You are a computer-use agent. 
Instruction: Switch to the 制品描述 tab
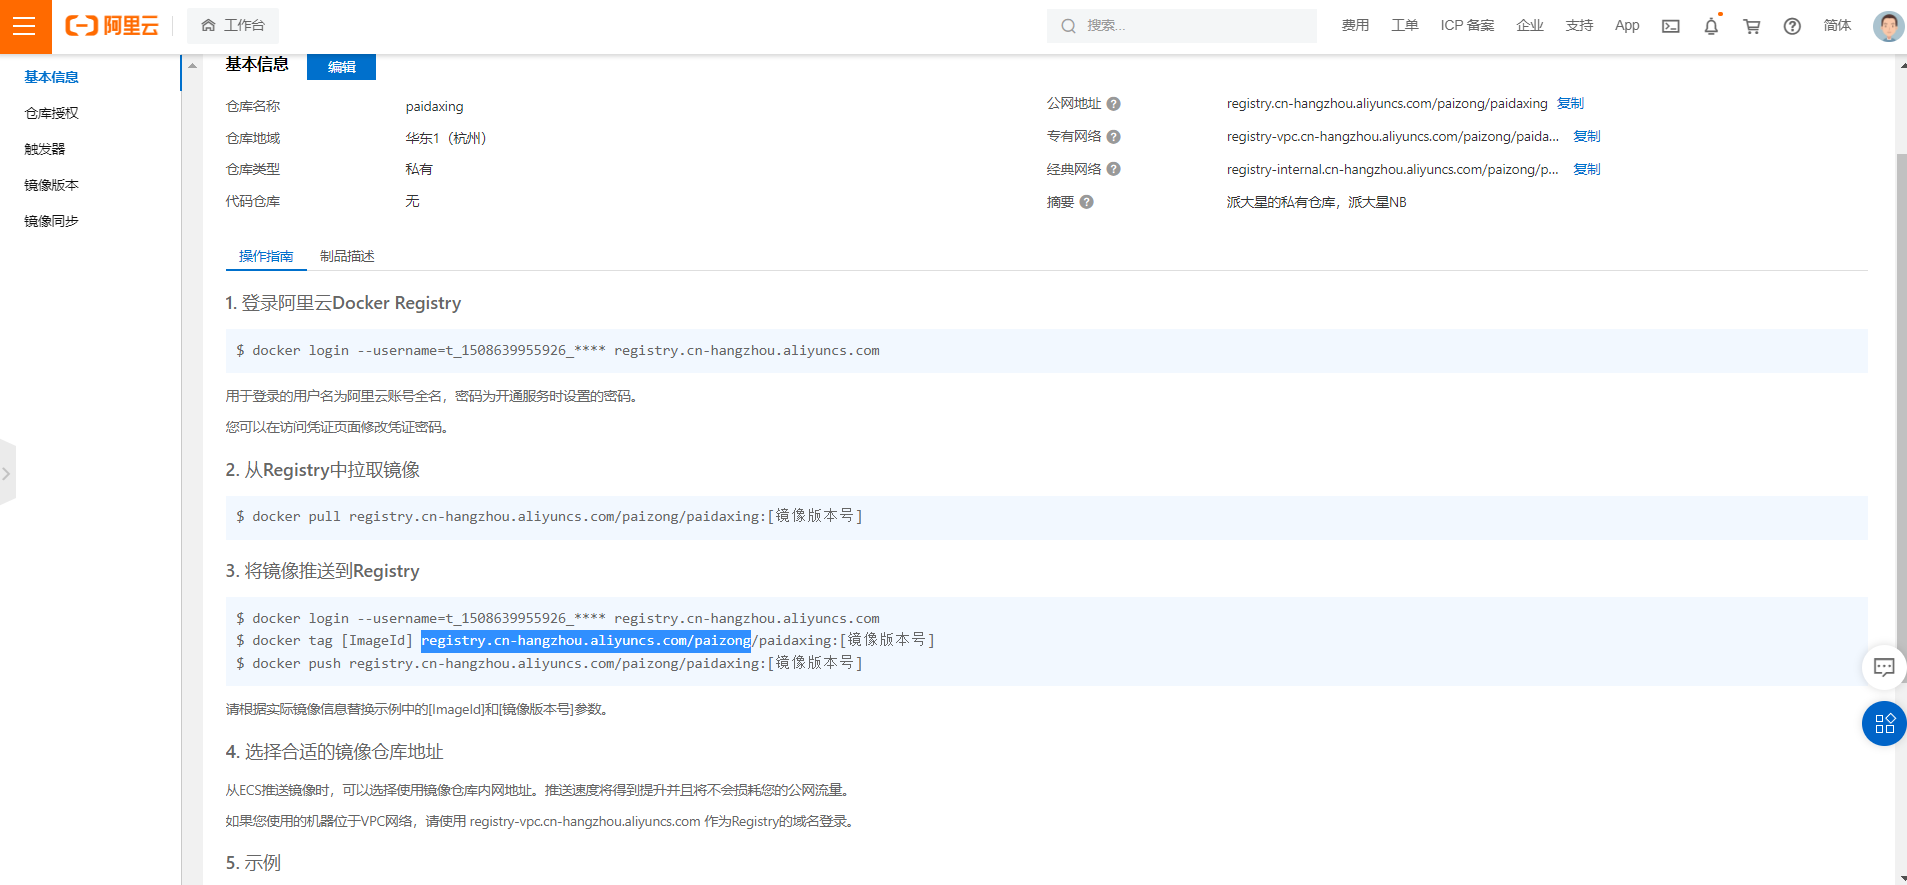click(347, 256)
